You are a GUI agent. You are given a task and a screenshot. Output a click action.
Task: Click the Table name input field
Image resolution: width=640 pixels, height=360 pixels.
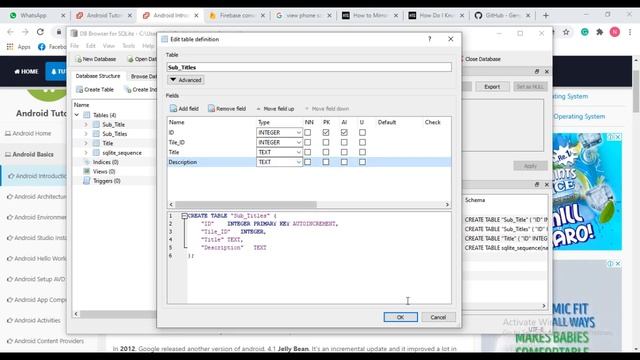click(x=309, y=67)
